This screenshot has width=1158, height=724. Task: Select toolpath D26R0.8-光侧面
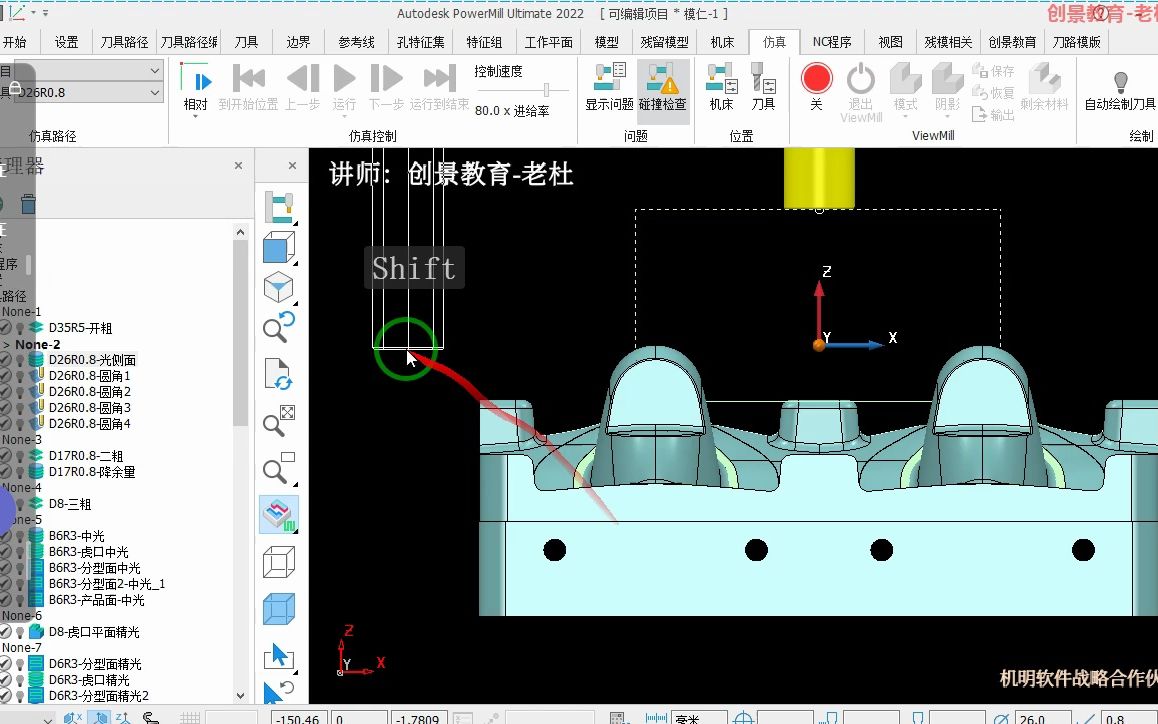coord(92,360)
